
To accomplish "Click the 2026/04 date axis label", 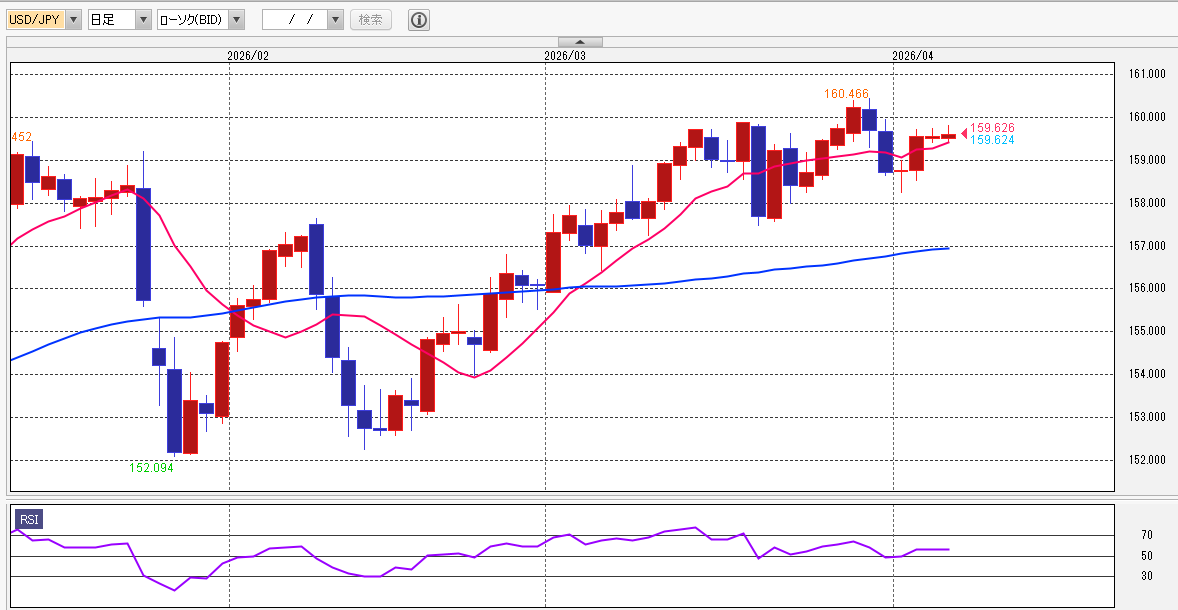I will (913, 56).
